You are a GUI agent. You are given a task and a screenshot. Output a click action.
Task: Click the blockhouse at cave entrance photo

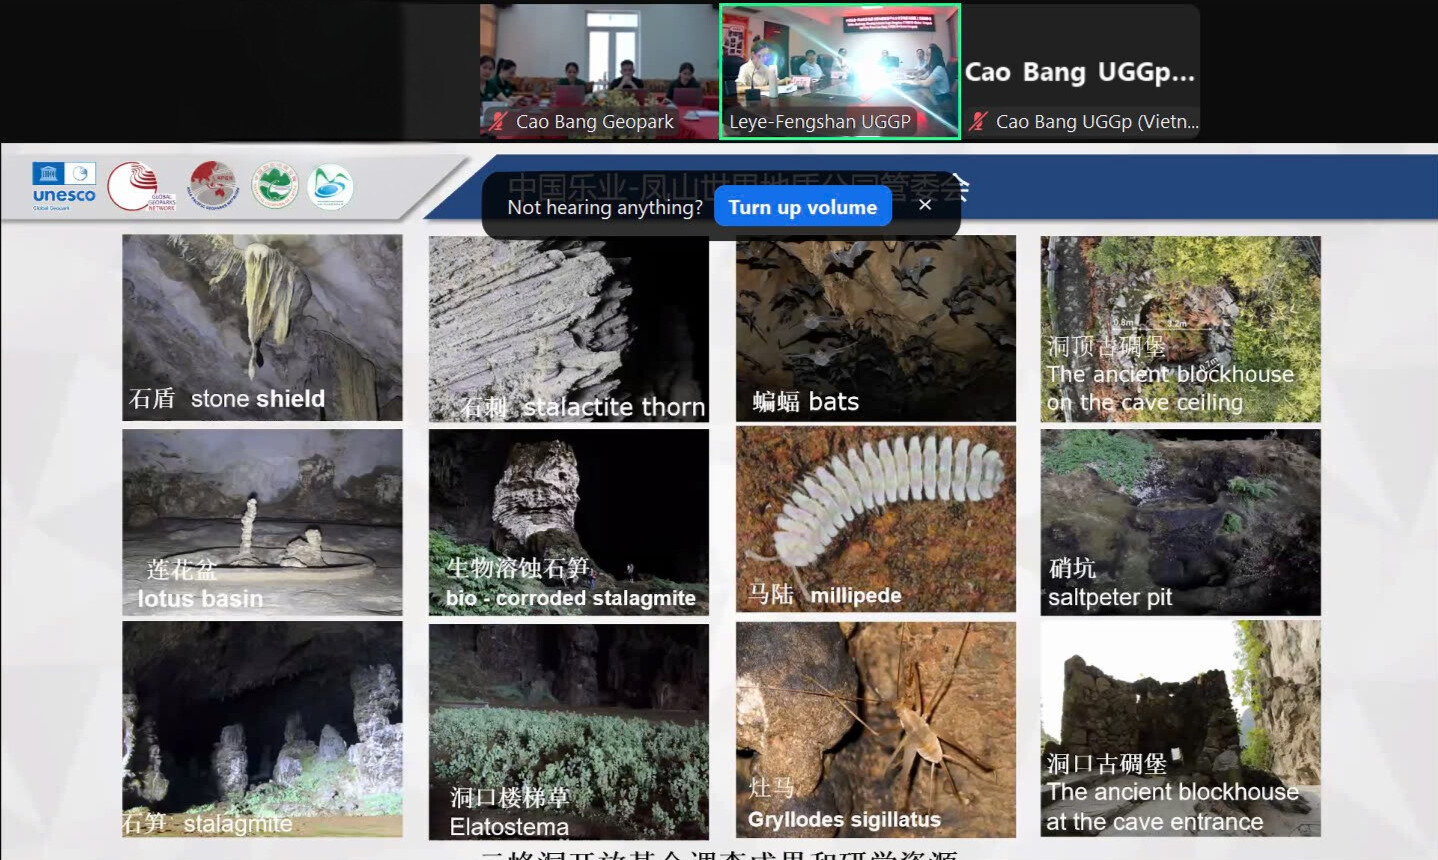click(1180, 728)
